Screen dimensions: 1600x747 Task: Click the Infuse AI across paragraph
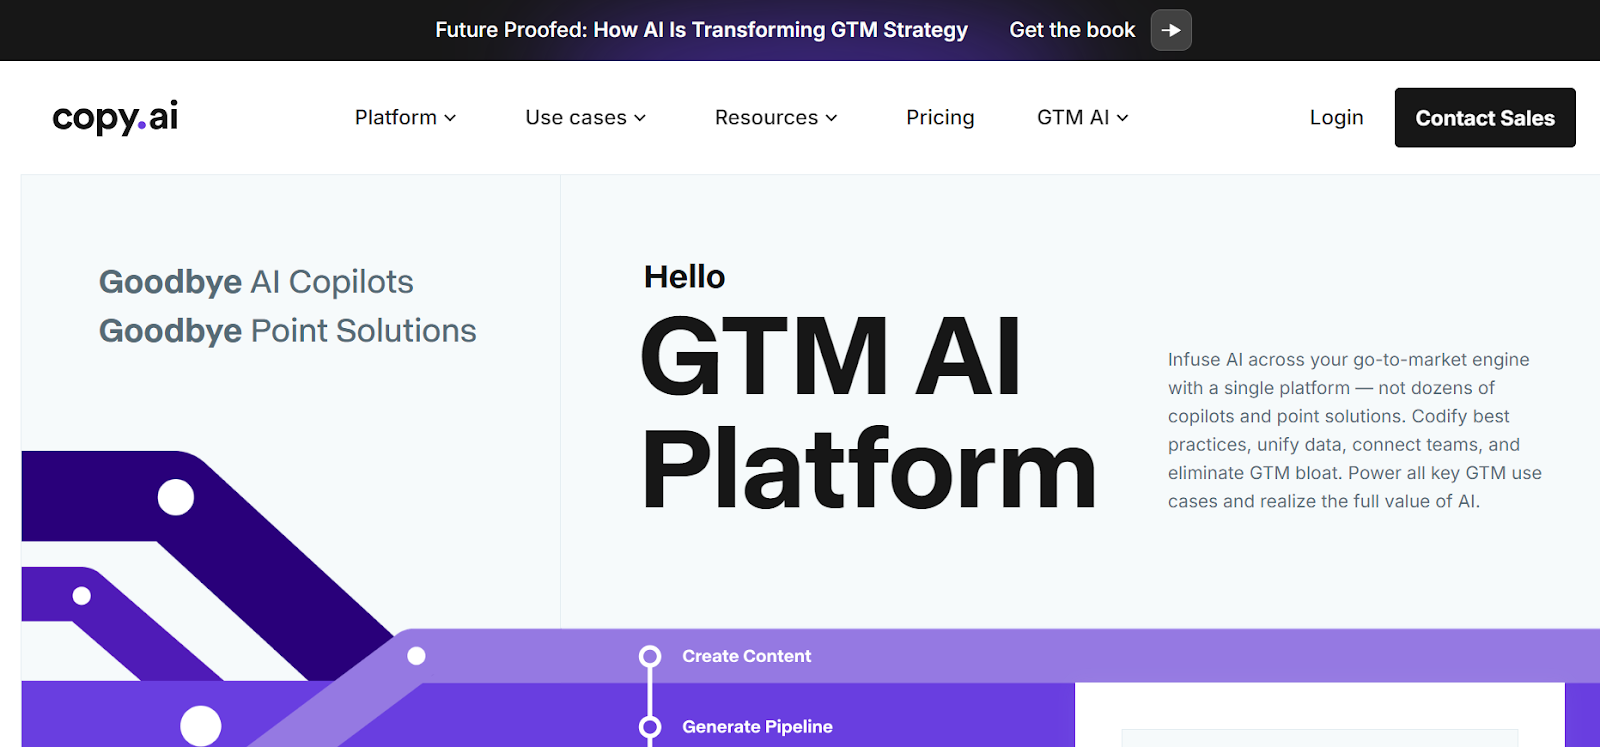1355,430
